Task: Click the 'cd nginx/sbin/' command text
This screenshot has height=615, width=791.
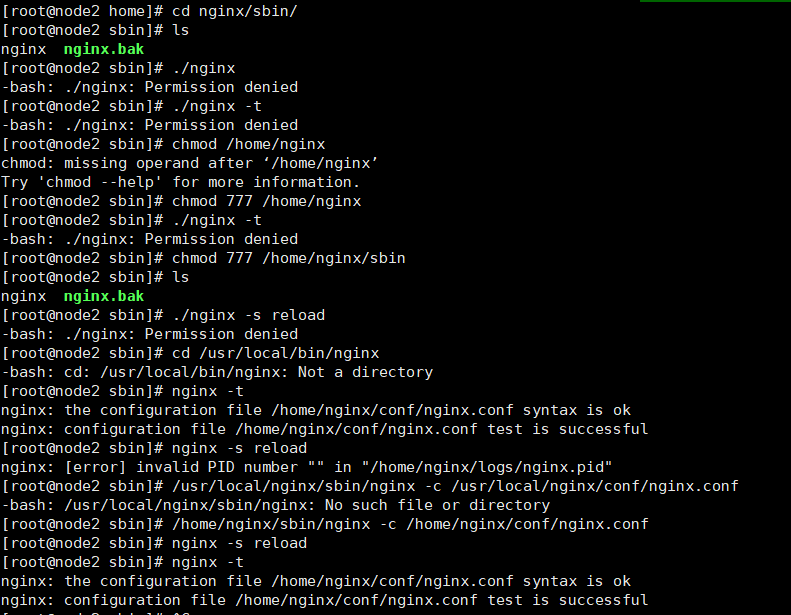Action: 235,11
